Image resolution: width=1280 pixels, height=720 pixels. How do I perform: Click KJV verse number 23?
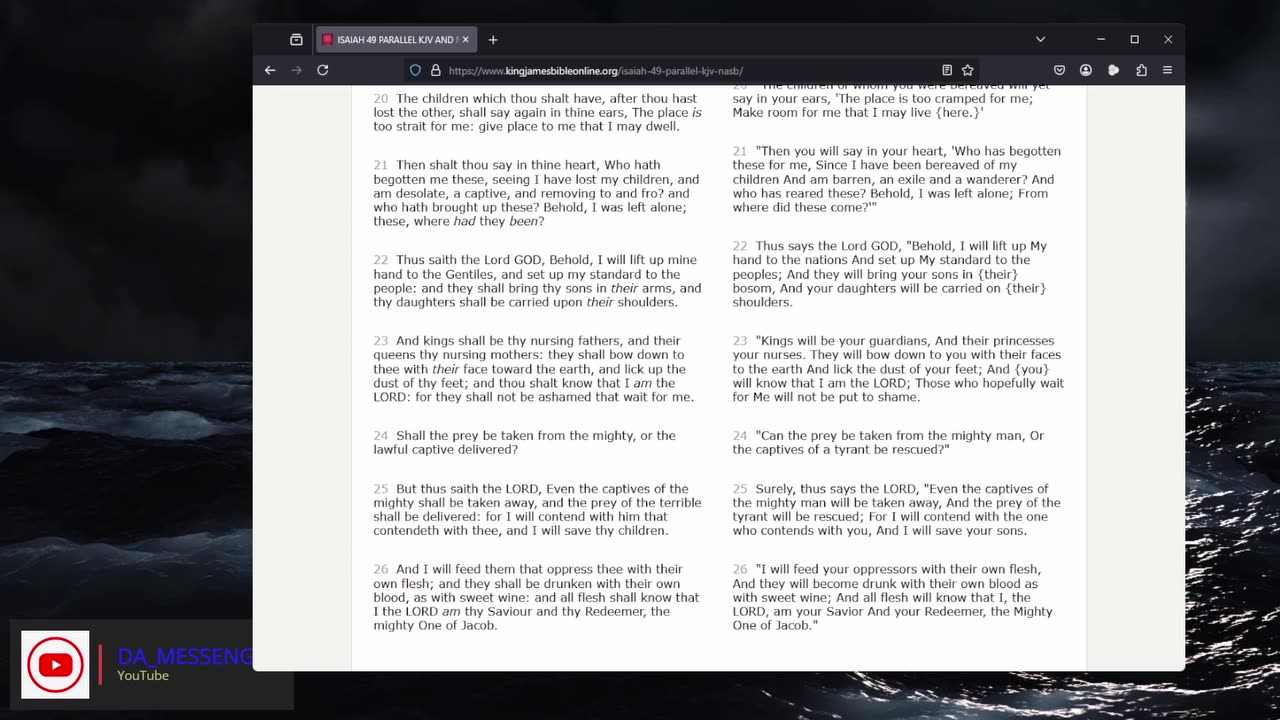[x=381, y=341]
